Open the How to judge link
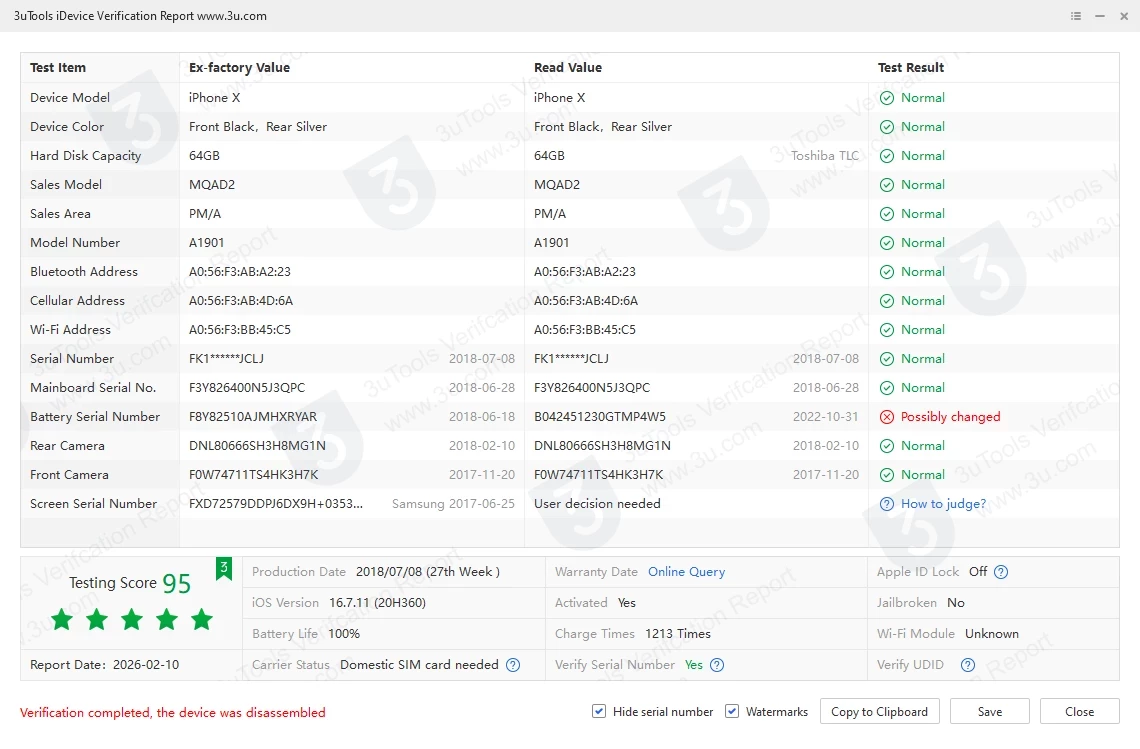 943,504
